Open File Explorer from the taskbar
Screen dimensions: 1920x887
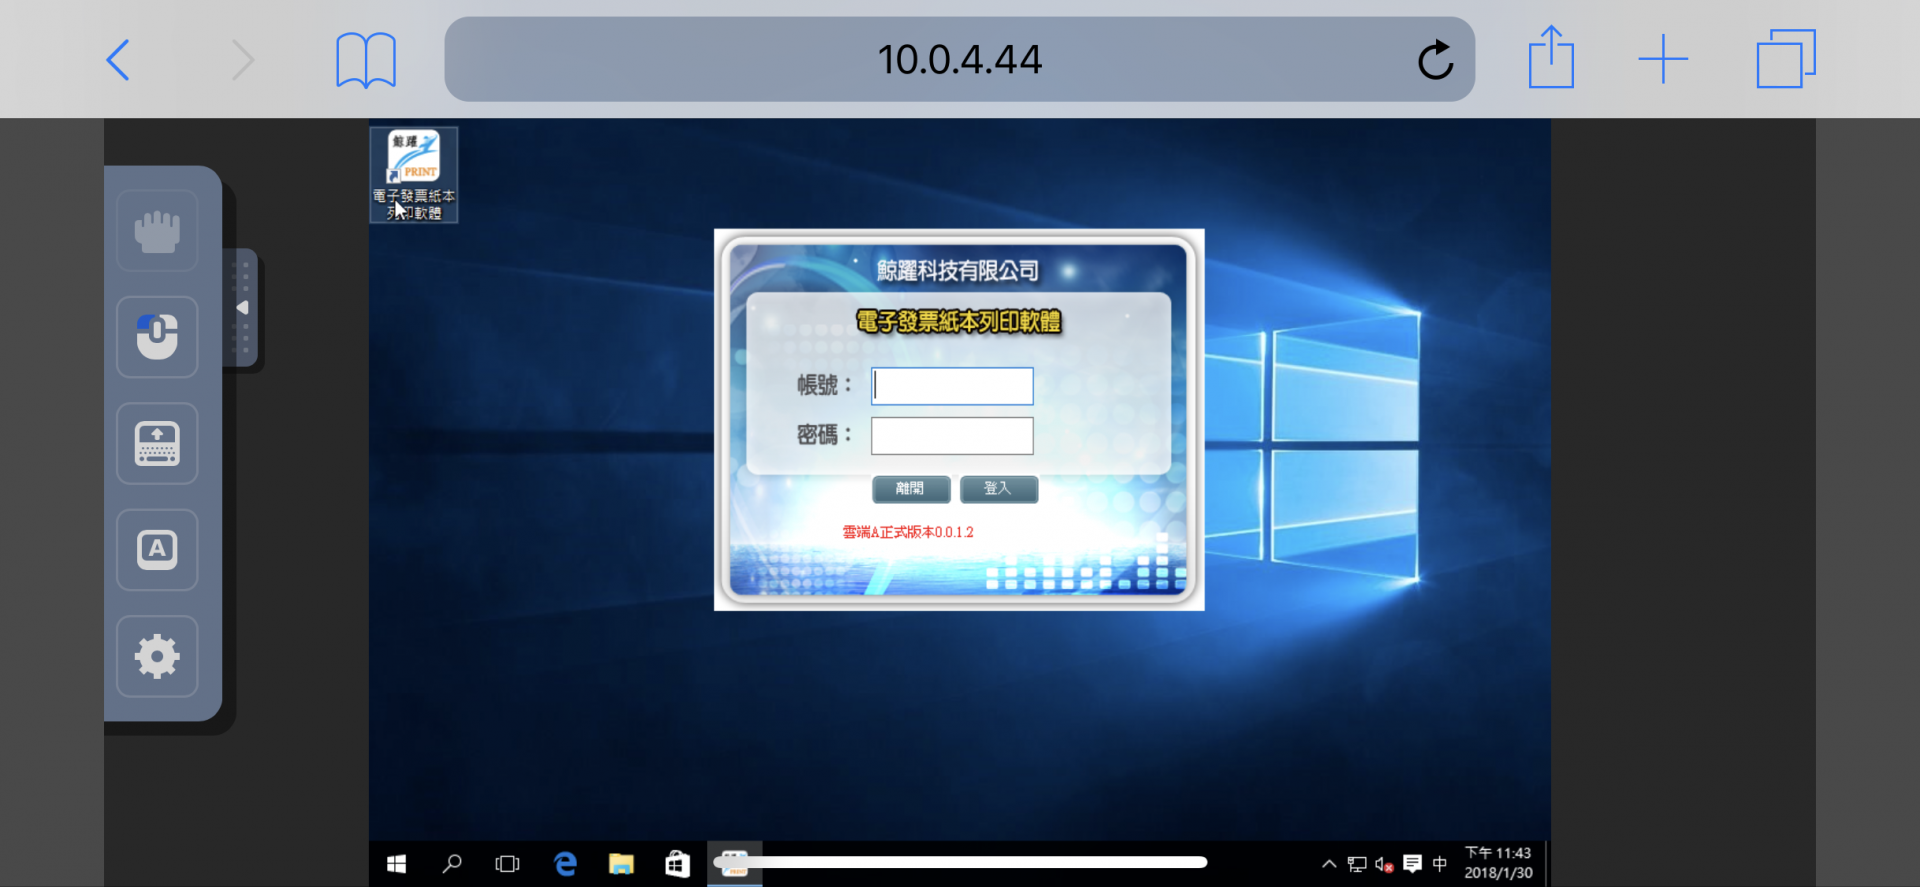click(621, 864)
